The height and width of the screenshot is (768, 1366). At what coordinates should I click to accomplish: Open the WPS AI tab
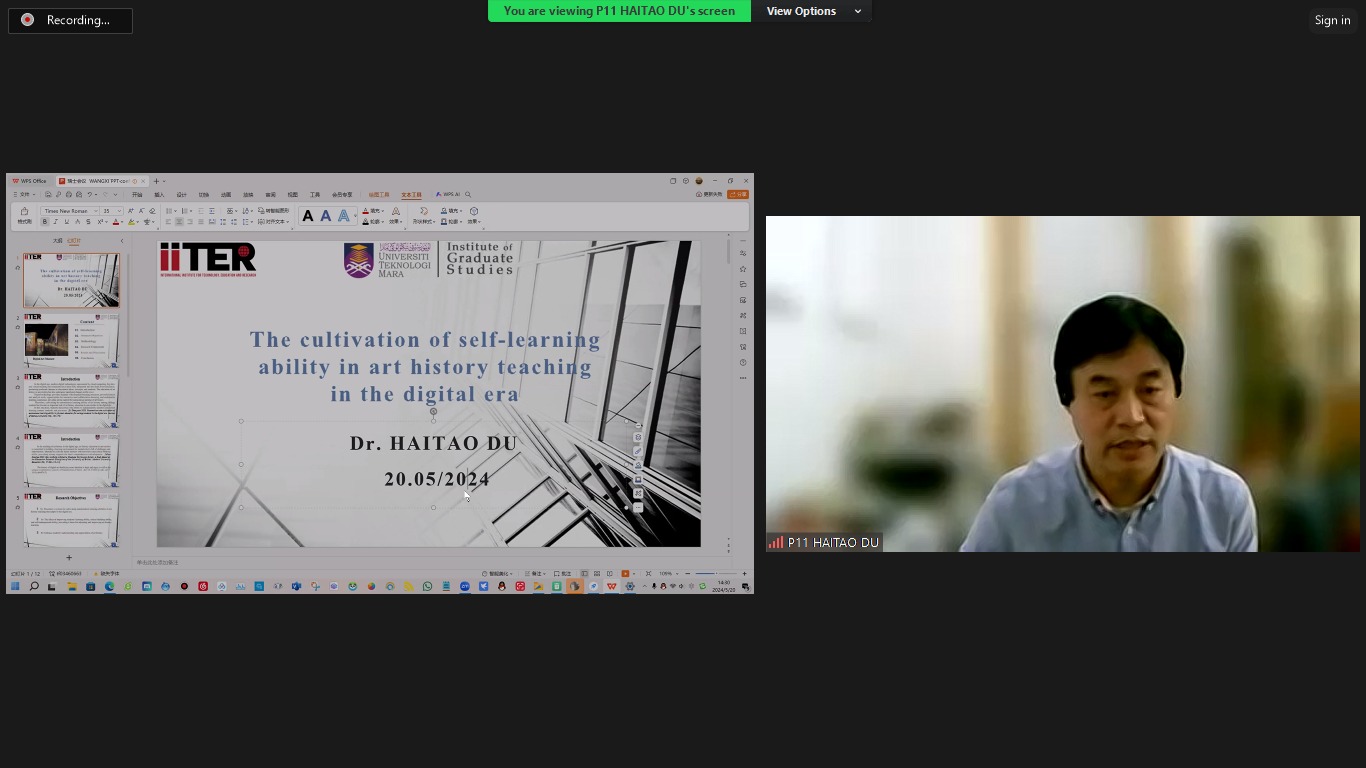[x=448, y=194]
